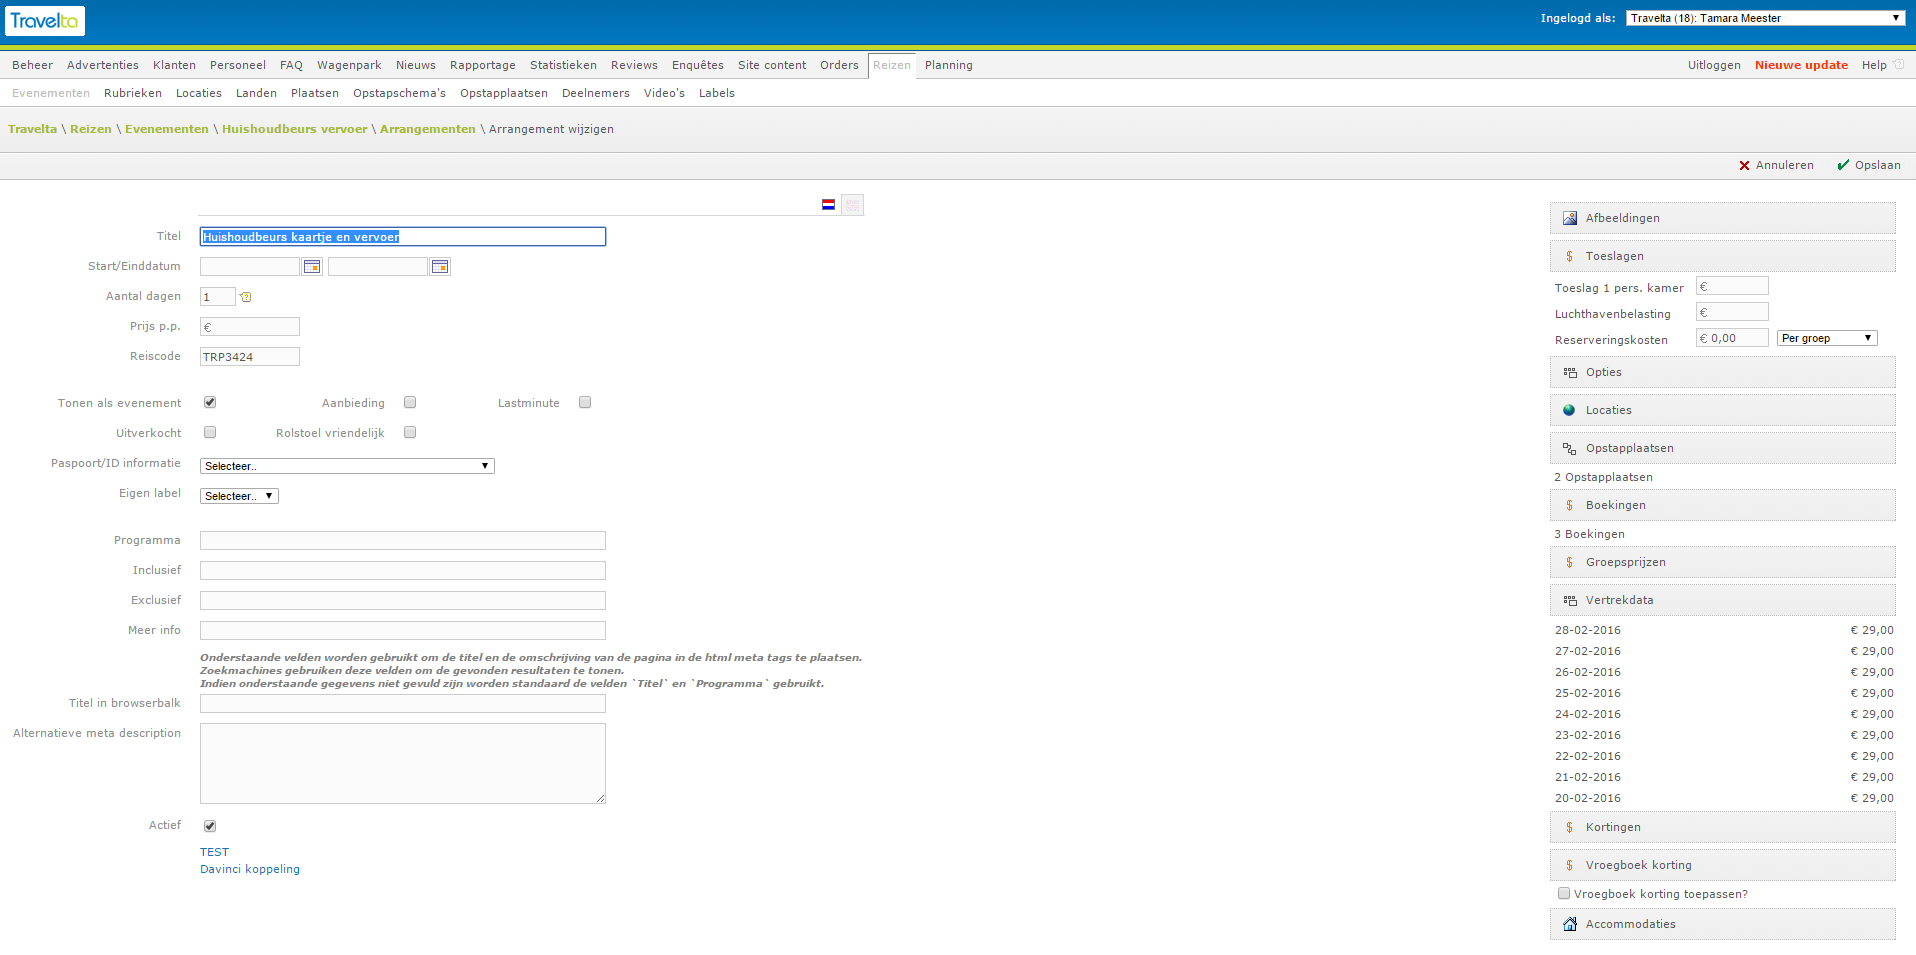Toggle the Tonen als evenement checkbox
The width and height of the screenshot is (1916, 955).
click(x=210, y=403)
